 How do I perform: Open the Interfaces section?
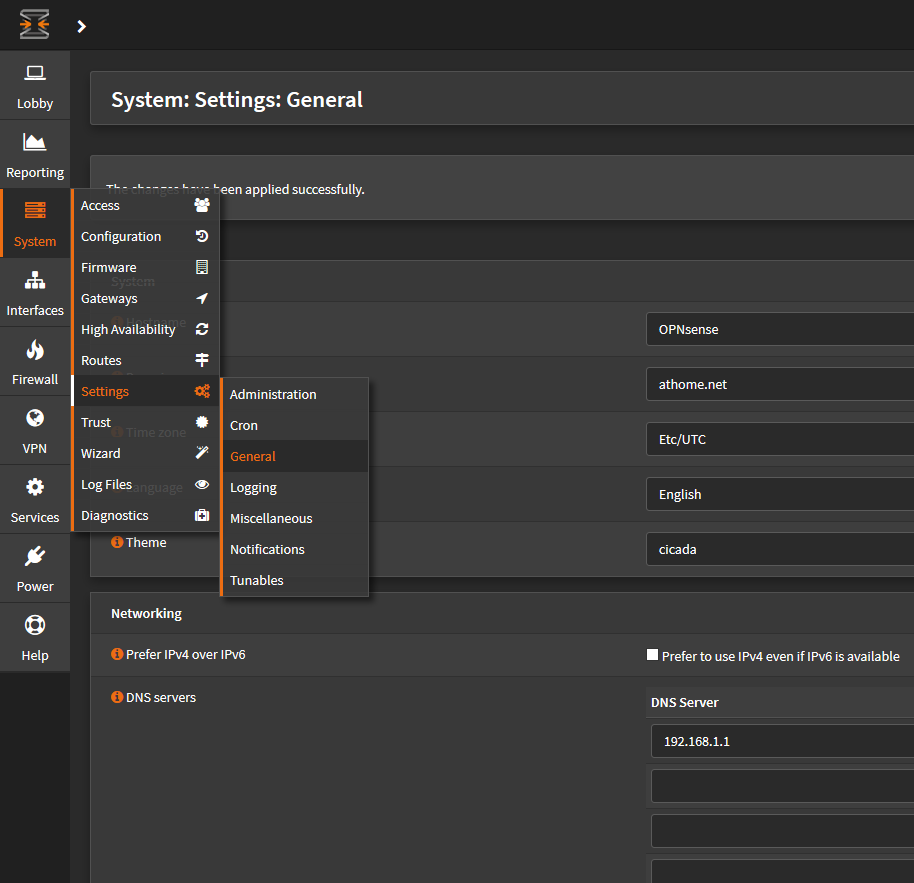[35, 293]
